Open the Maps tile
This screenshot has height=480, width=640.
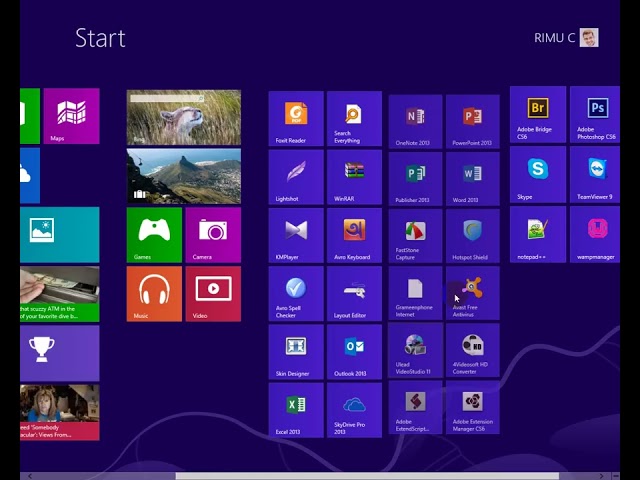tap(71, 116)
